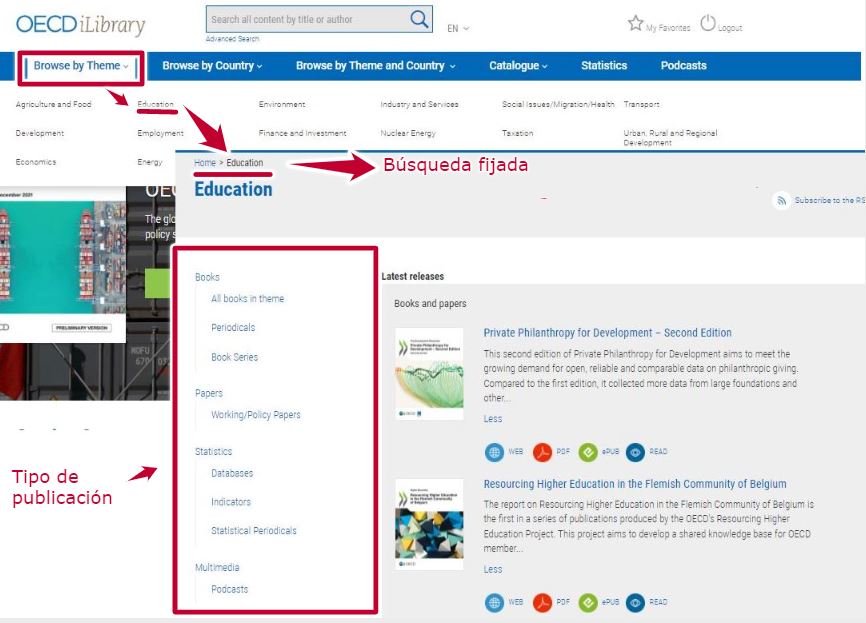This screenshot has height=623, width=866.
Task: Open Private Philanthropy for Development title
Action: (x=608, y=333)
